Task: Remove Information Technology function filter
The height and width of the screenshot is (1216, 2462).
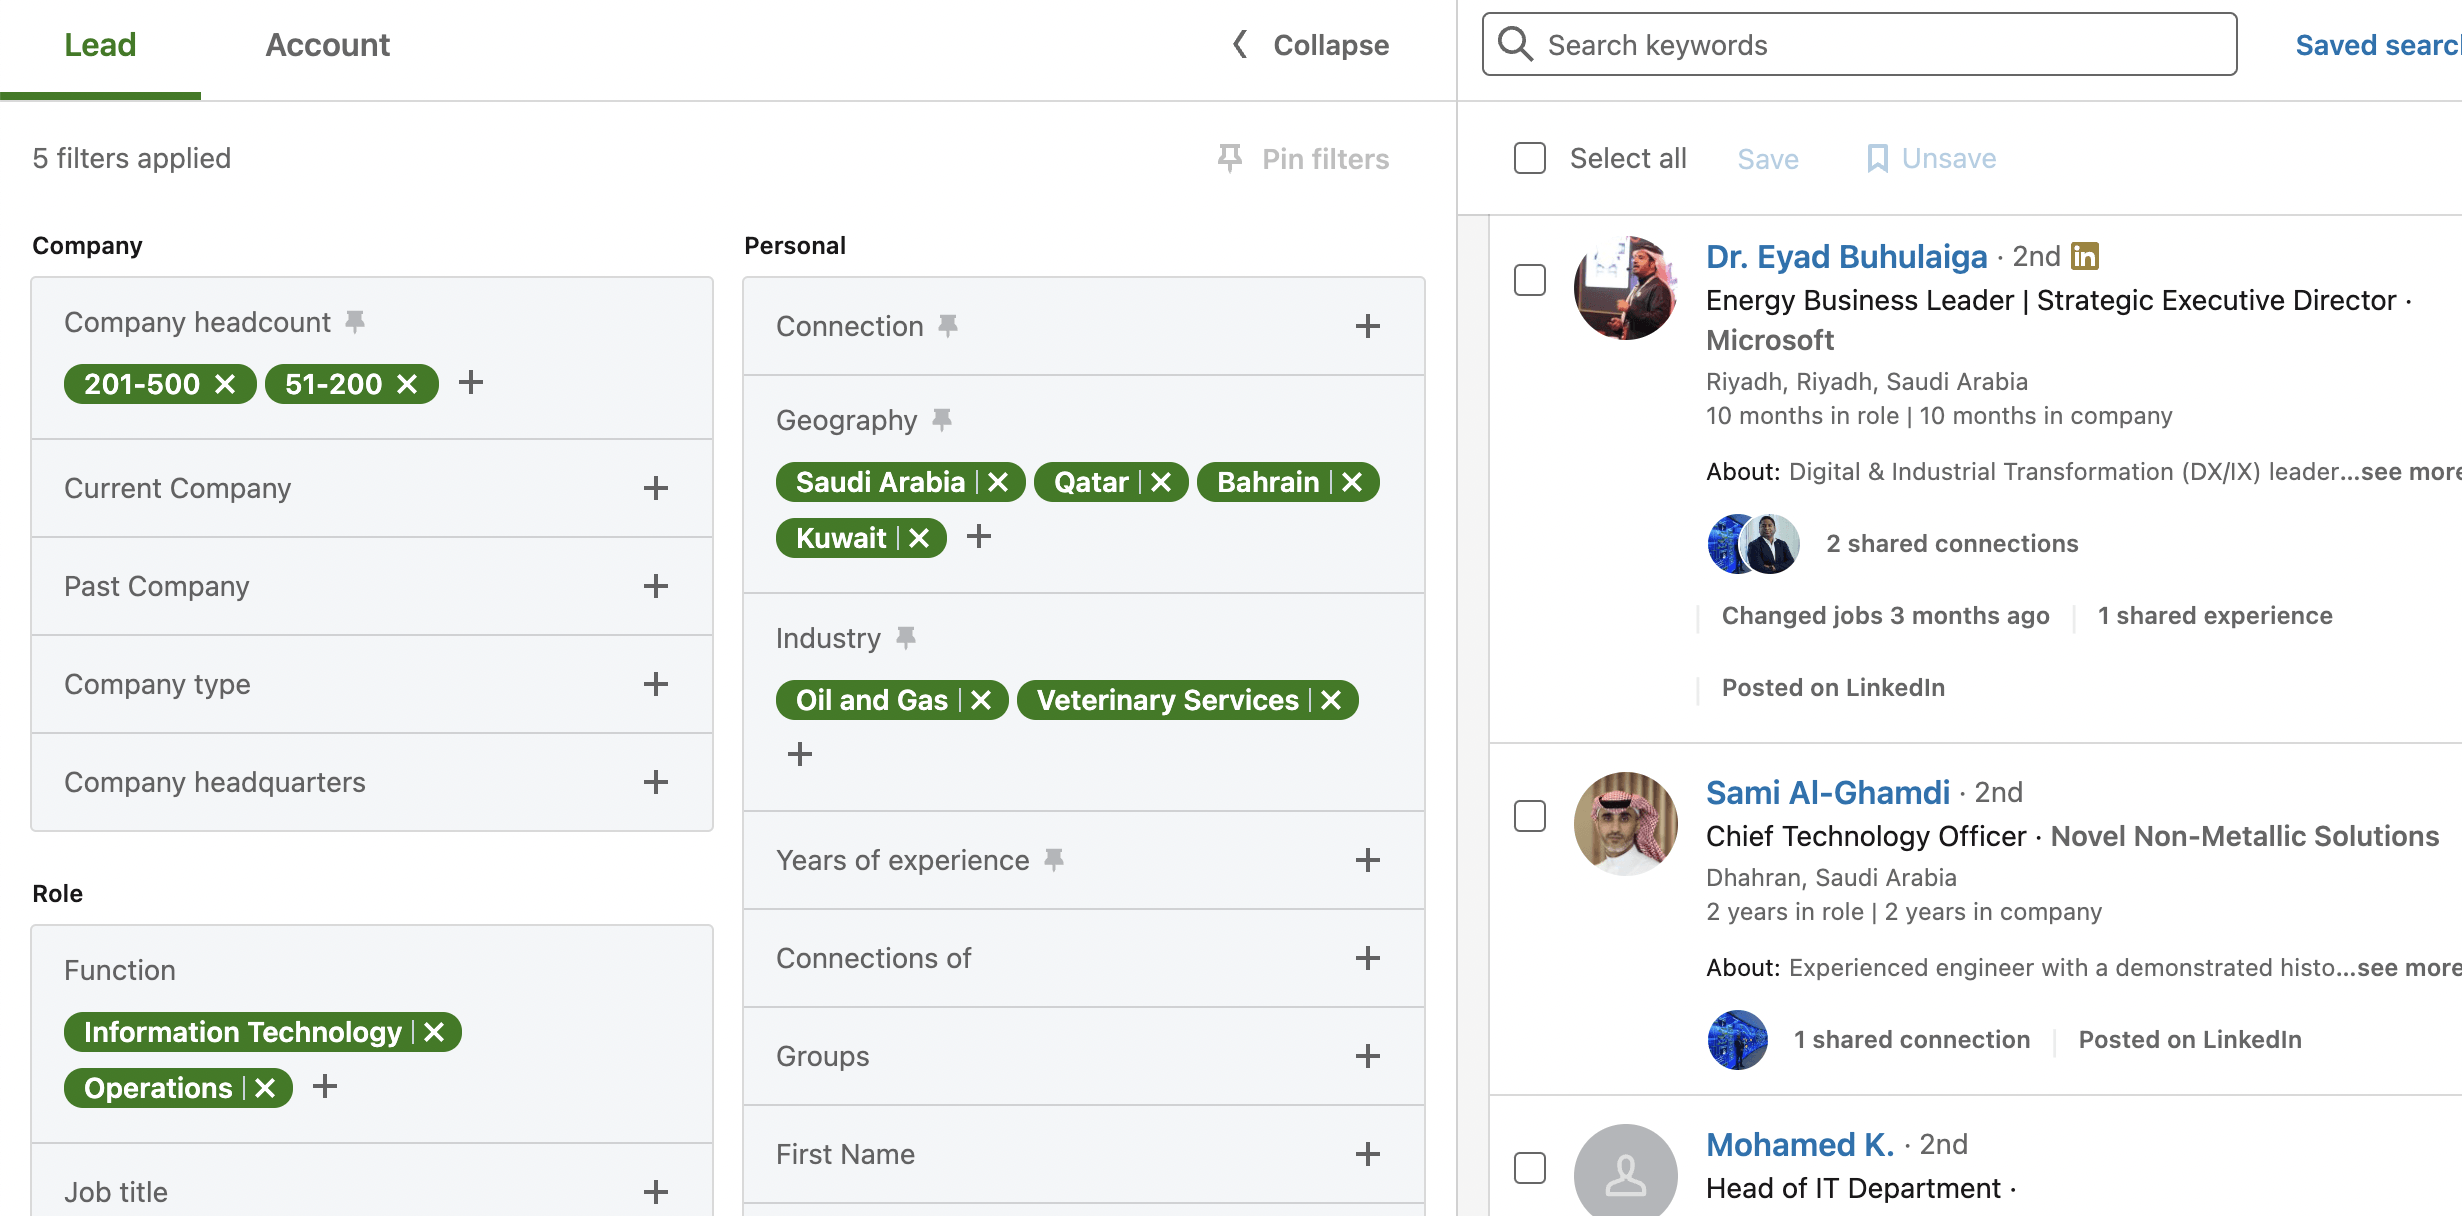Action: coord(434,1032)
